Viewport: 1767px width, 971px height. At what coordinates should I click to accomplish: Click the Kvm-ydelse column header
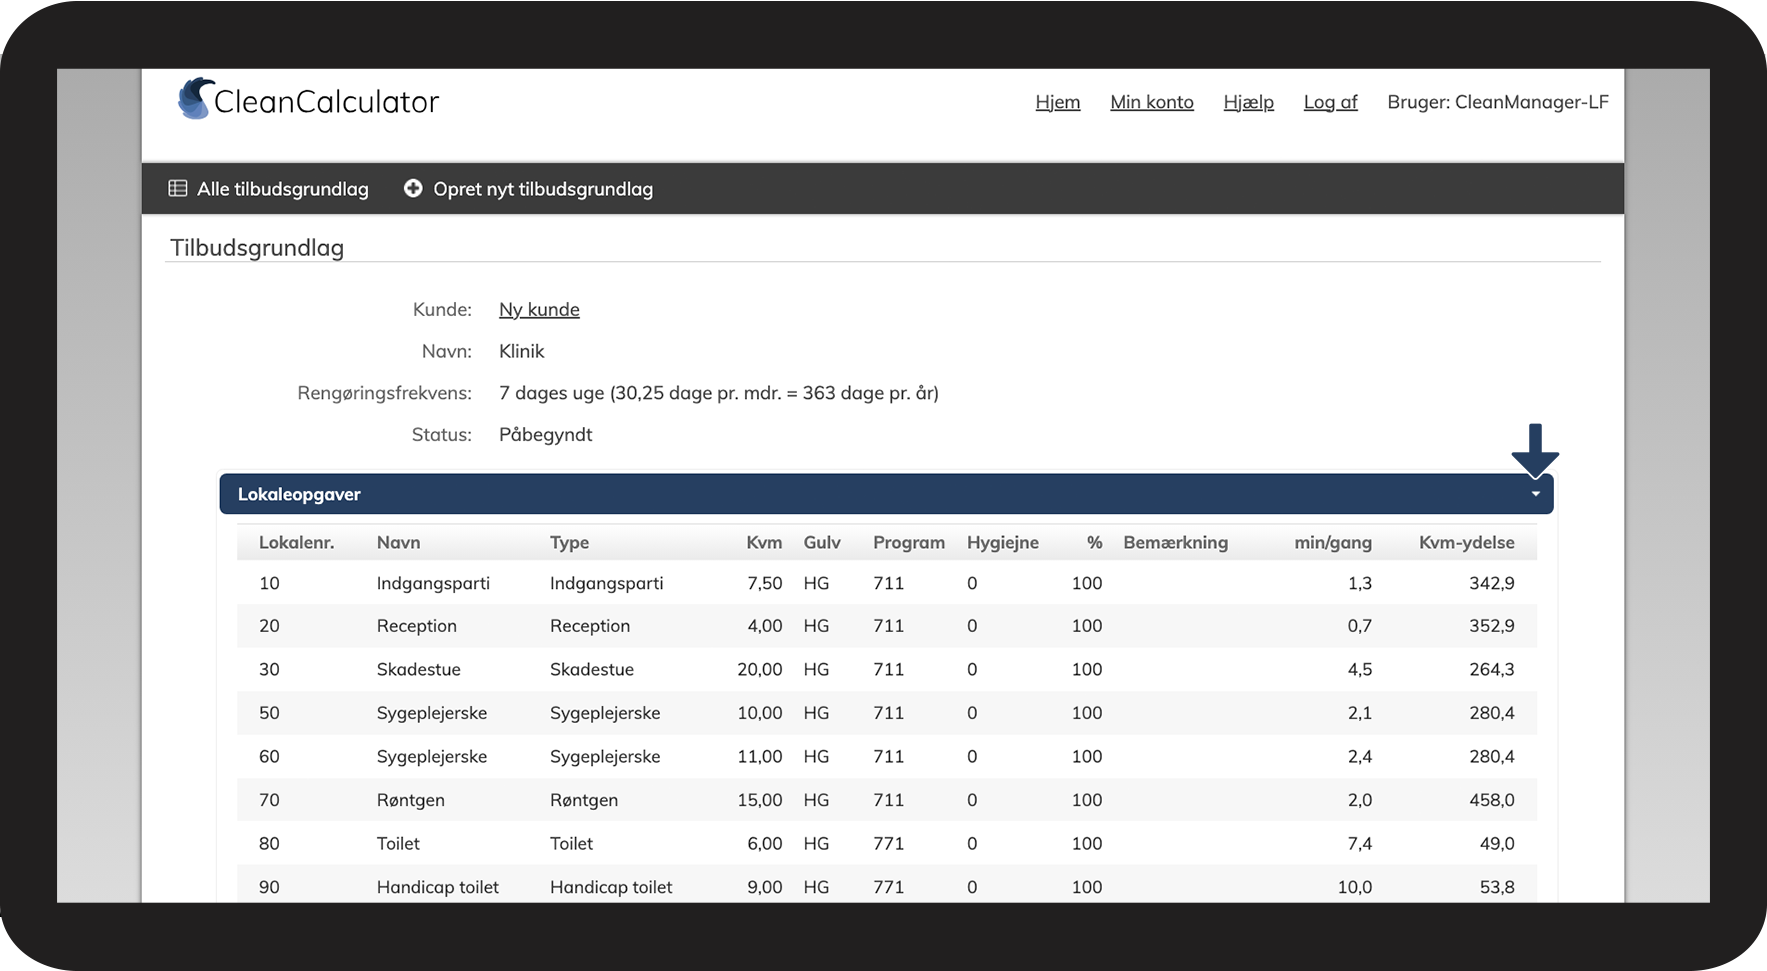[1466, 543]
